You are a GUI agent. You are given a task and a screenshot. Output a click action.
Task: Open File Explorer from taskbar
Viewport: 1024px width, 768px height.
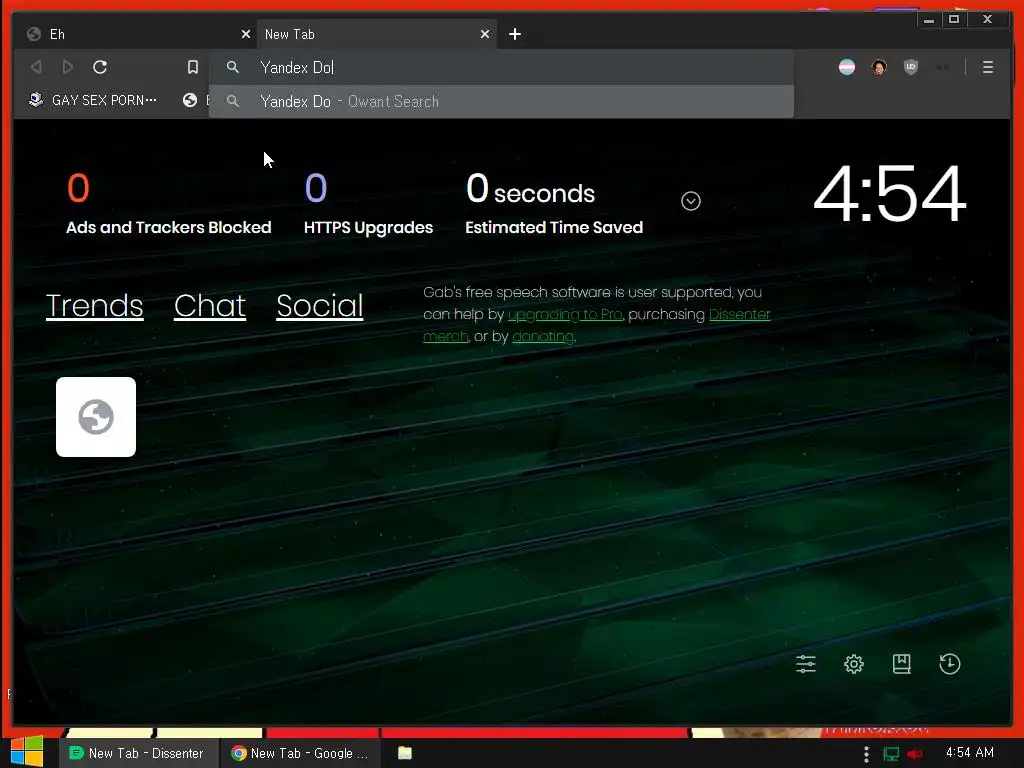click(x=405, y=753)
